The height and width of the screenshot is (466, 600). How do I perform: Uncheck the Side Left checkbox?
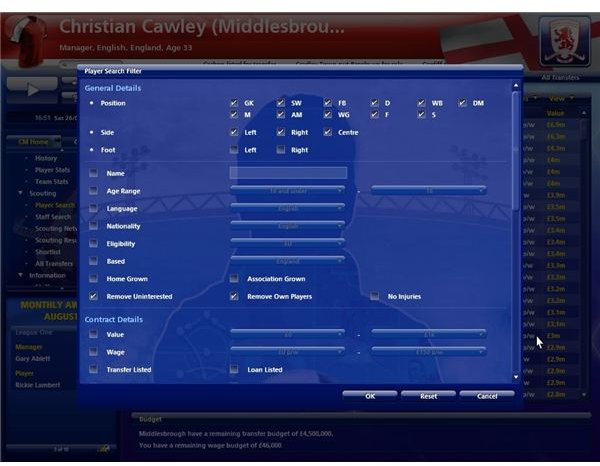click(234, 132)
